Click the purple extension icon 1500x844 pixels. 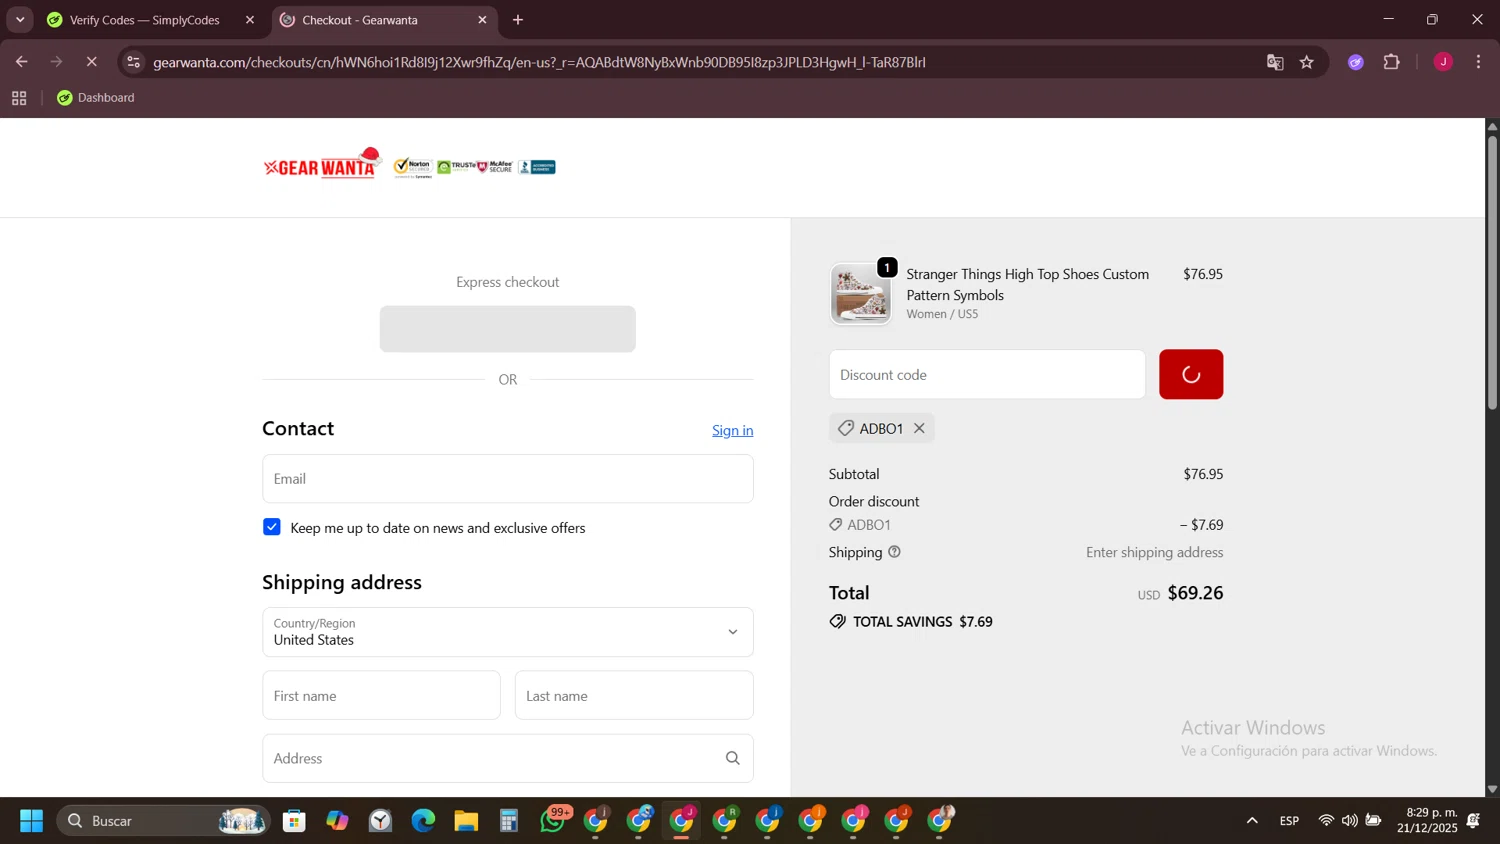pyautogui.click(x=1355, y=62)
